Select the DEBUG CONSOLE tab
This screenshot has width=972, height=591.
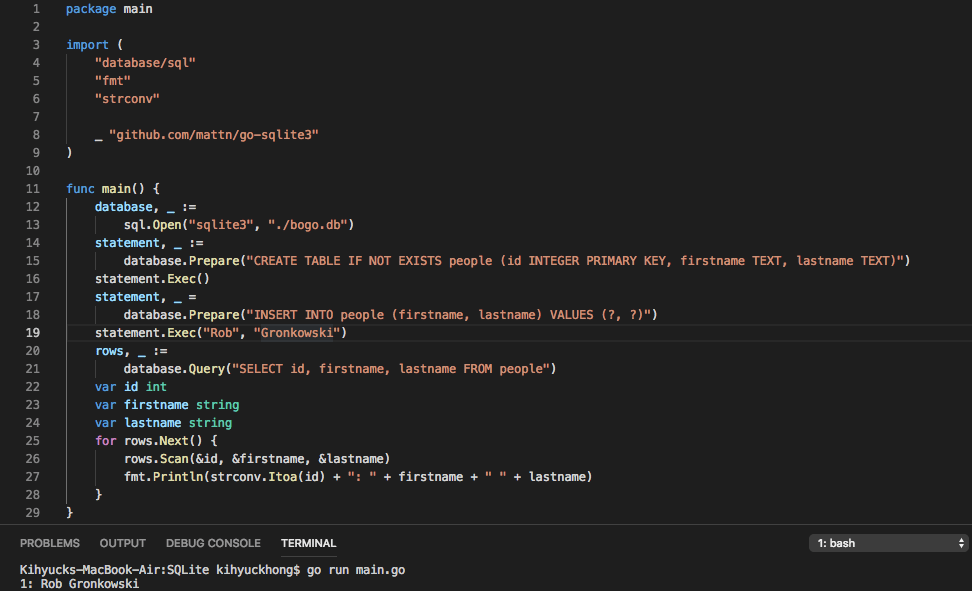click(x=213, y=543)
